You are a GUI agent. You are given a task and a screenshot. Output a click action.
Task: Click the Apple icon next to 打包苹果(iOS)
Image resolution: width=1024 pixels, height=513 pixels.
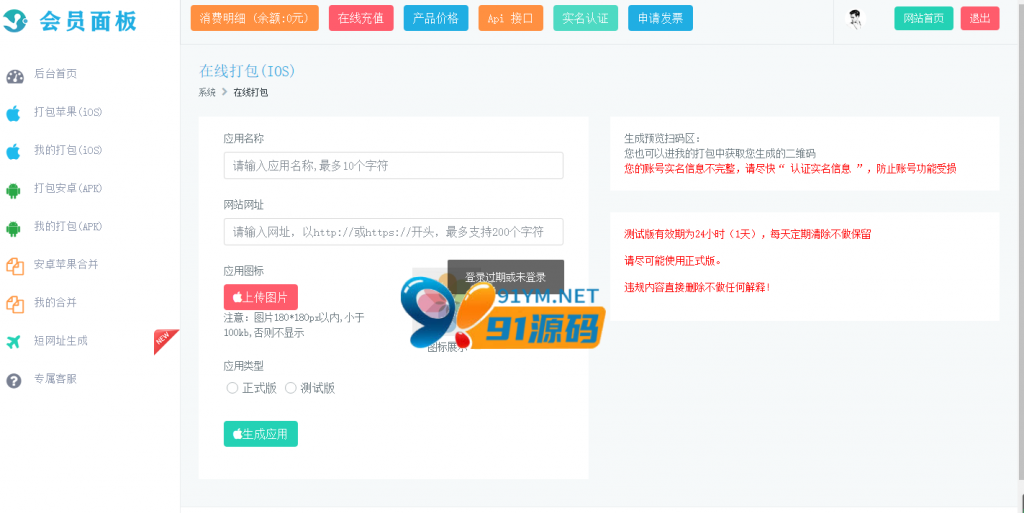click(13, 114)
